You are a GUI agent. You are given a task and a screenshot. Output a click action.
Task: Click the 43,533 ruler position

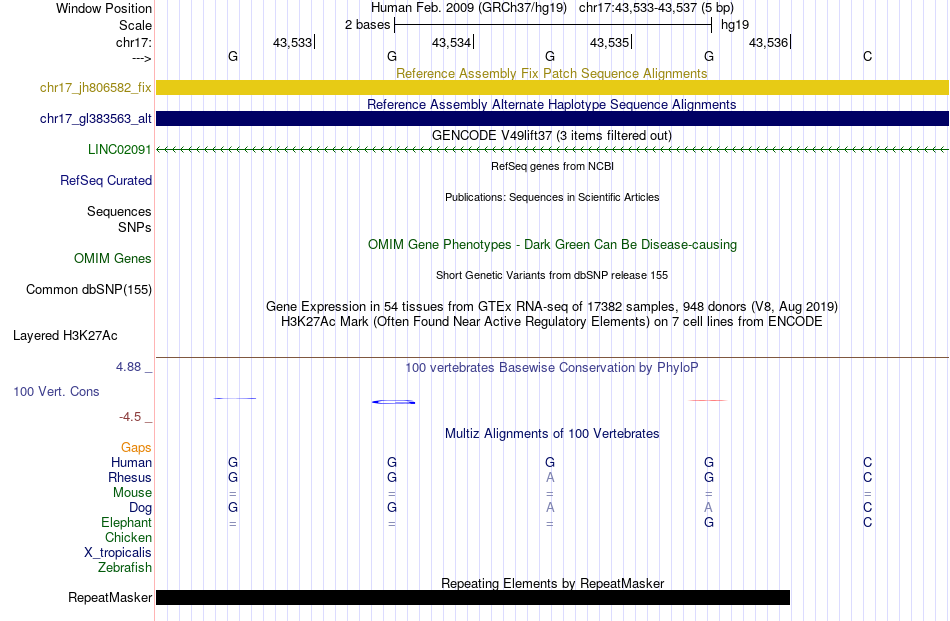pos(292,42)
